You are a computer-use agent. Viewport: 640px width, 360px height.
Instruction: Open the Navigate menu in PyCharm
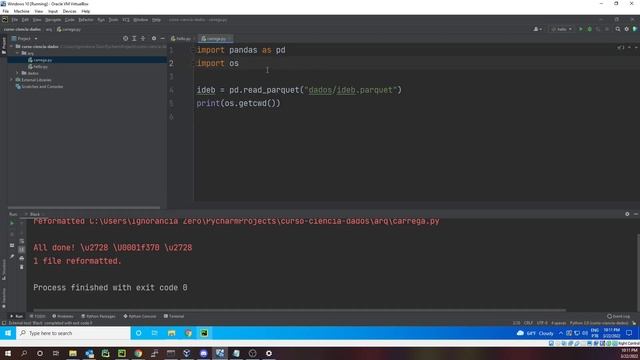[x=53, y=20]
